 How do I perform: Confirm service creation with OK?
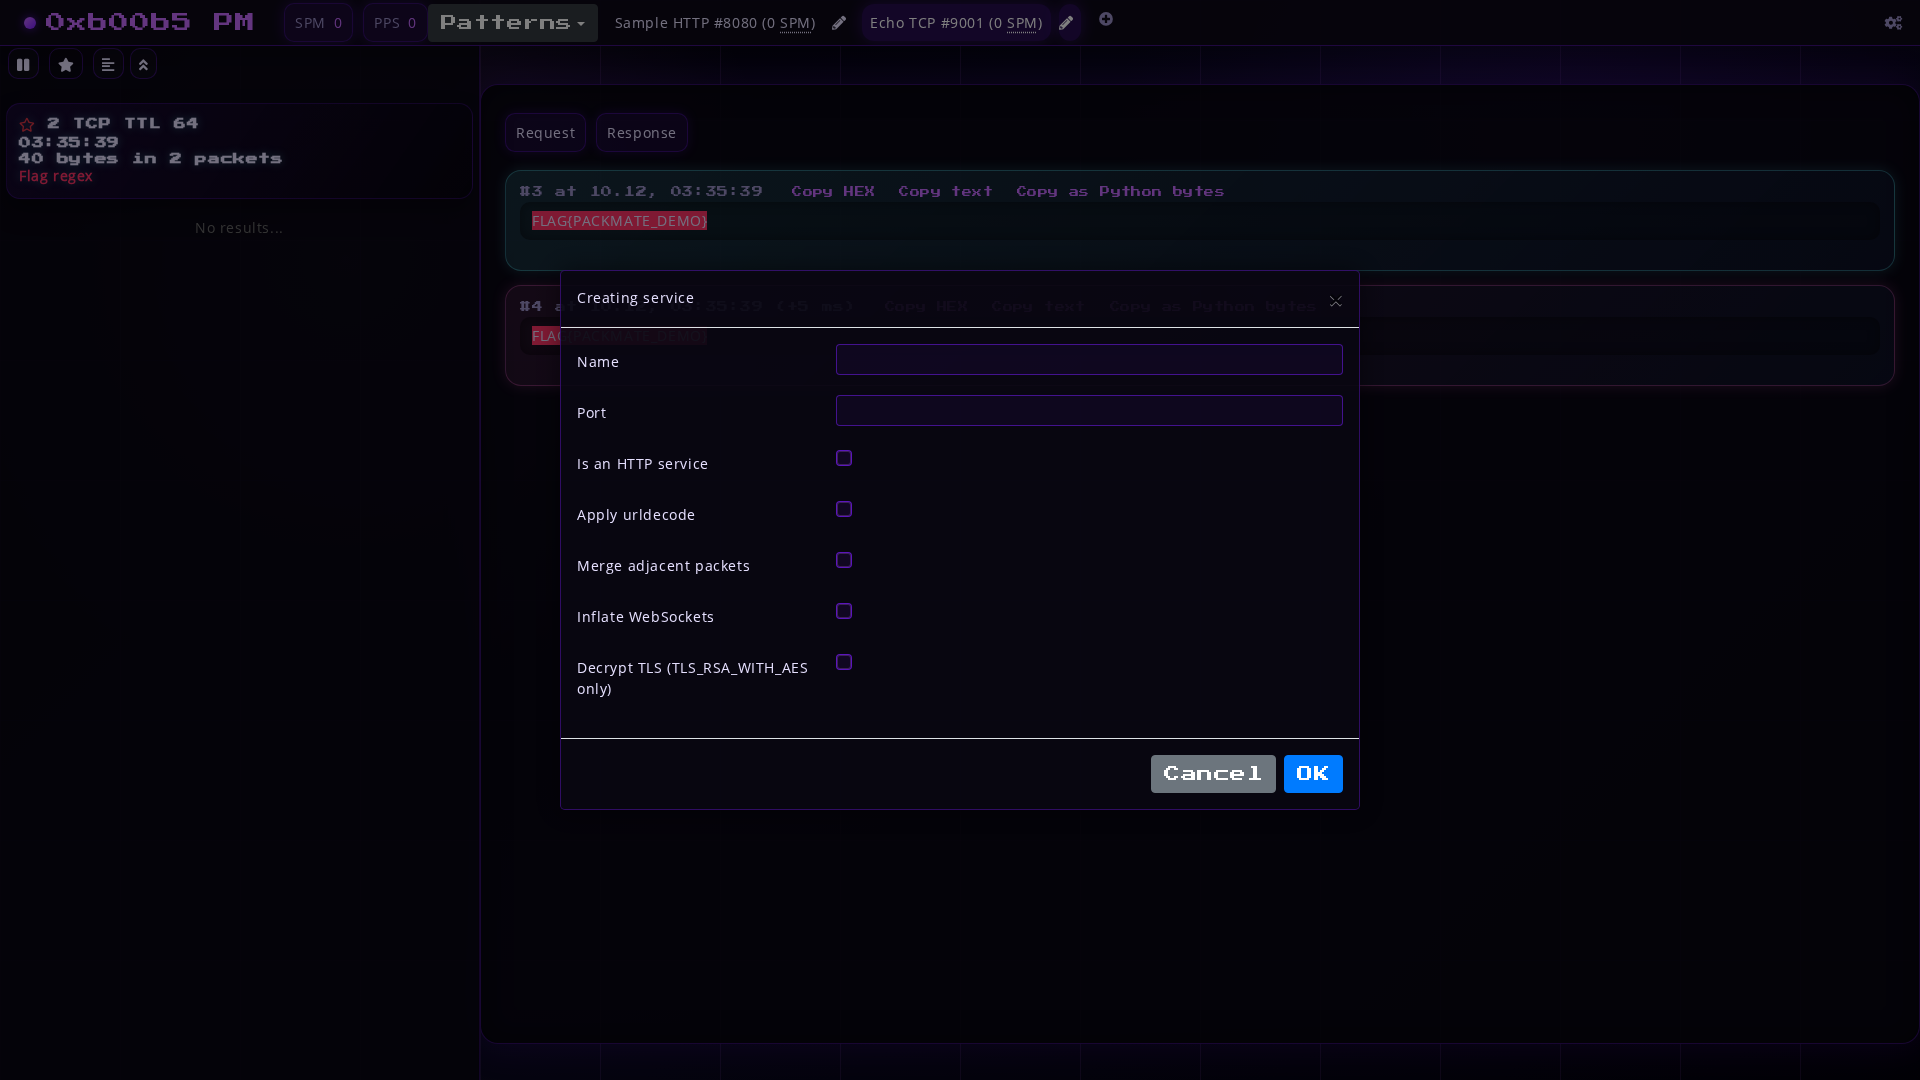click(x=1313, y=773)
